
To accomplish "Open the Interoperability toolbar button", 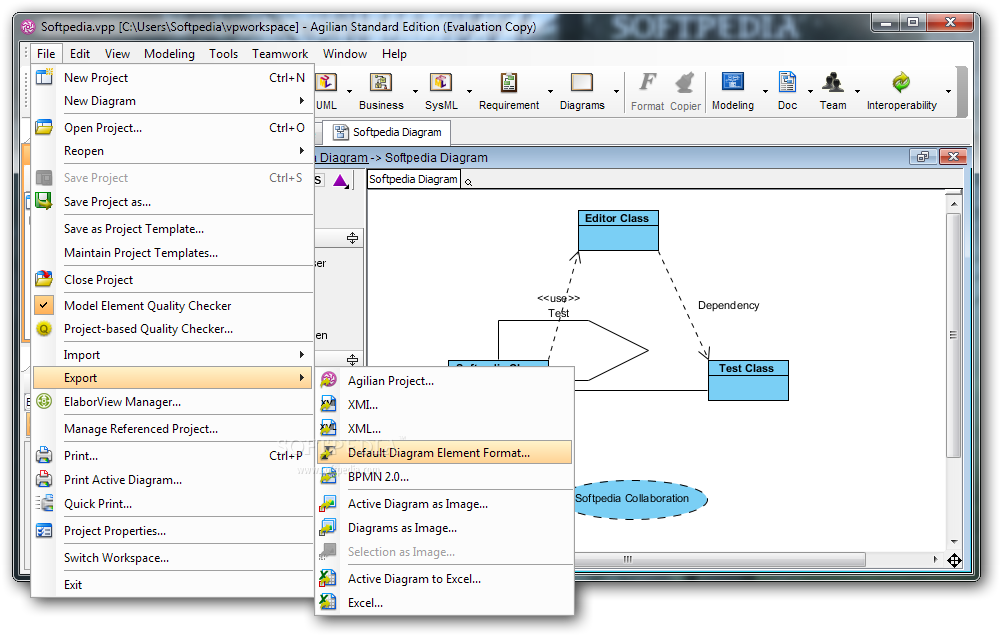I will pos(901,91).
